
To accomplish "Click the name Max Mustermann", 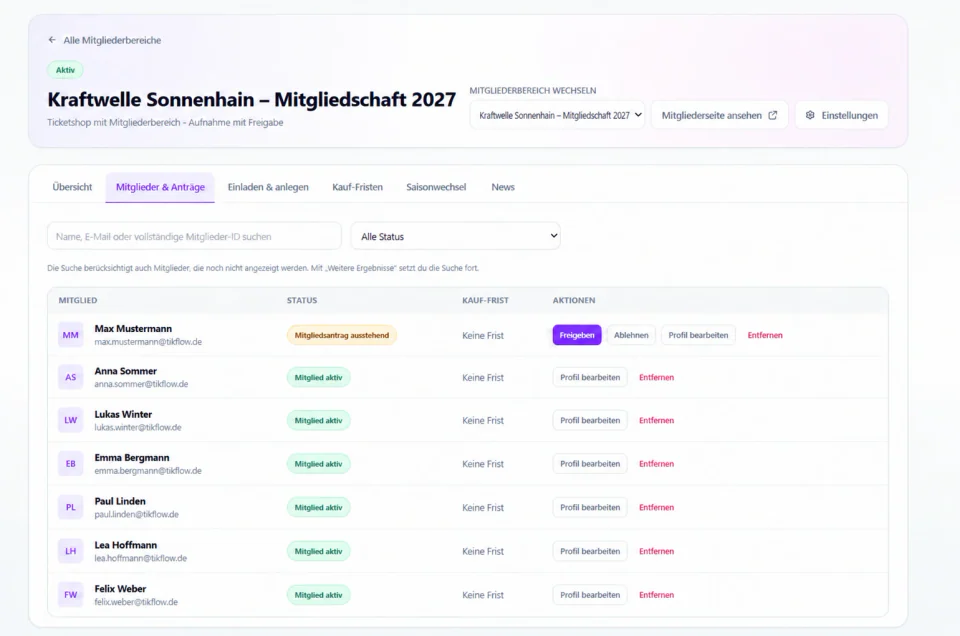I will 133,329.
